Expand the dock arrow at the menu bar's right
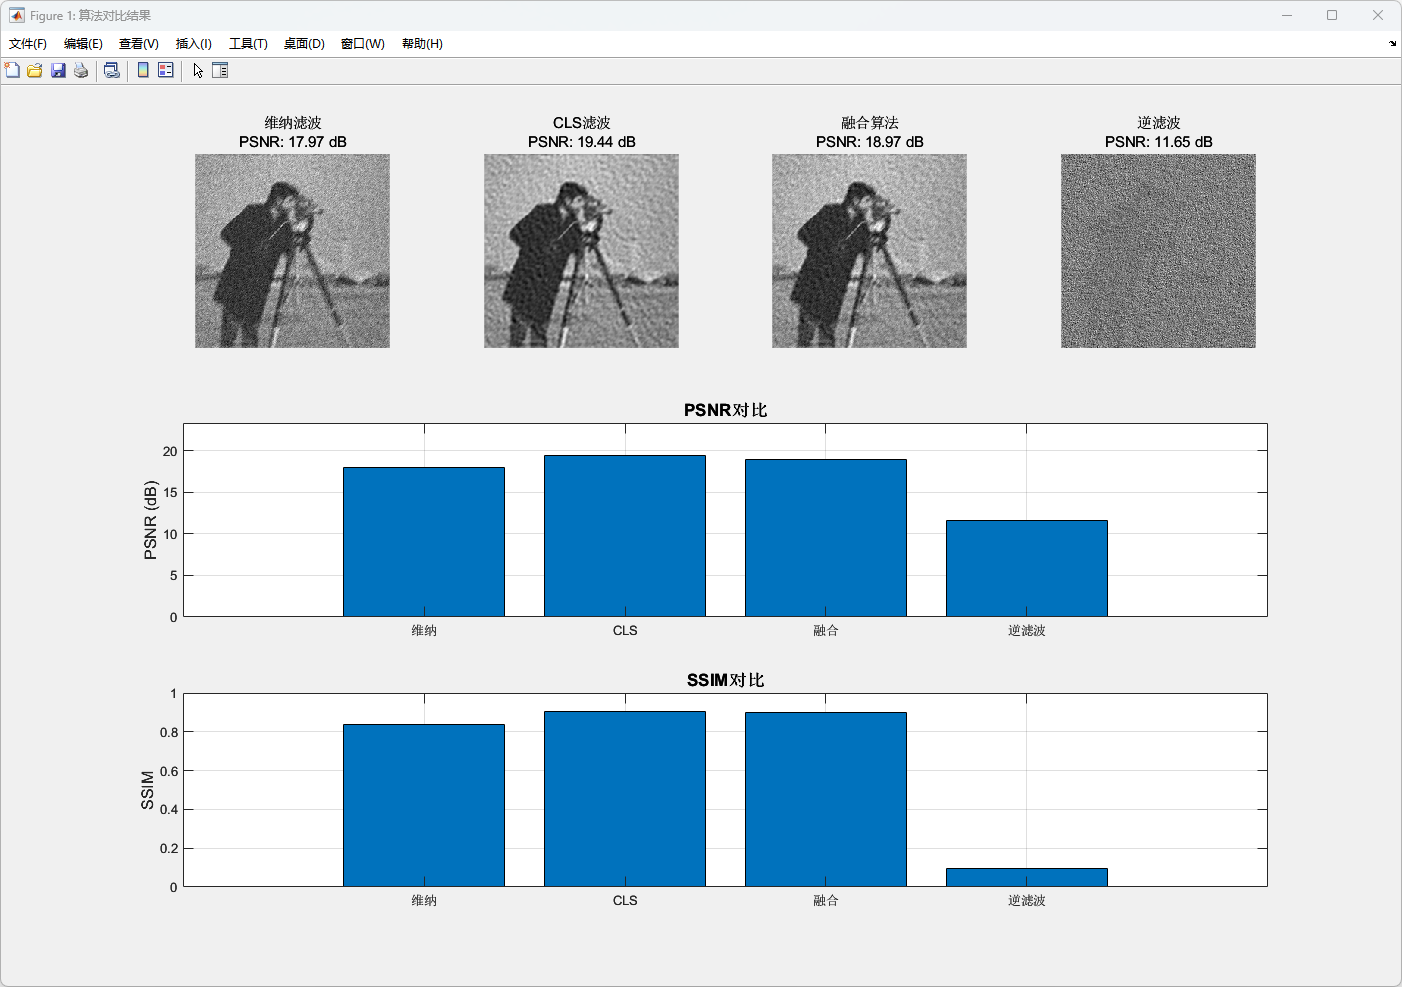Image resolution: width=1402 pixels, height=987 pixels. 1392,44
